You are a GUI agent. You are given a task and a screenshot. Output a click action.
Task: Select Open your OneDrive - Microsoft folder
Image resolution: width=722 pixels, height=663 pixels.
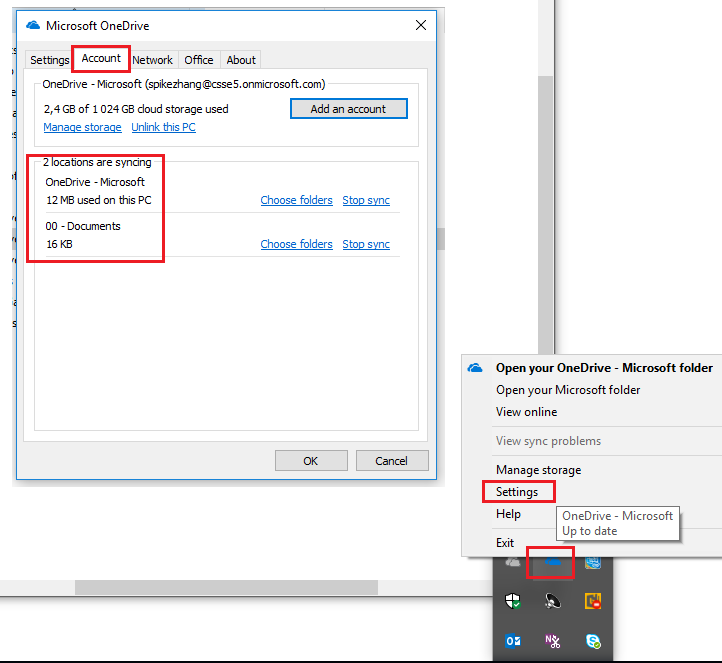click(604, 368)
